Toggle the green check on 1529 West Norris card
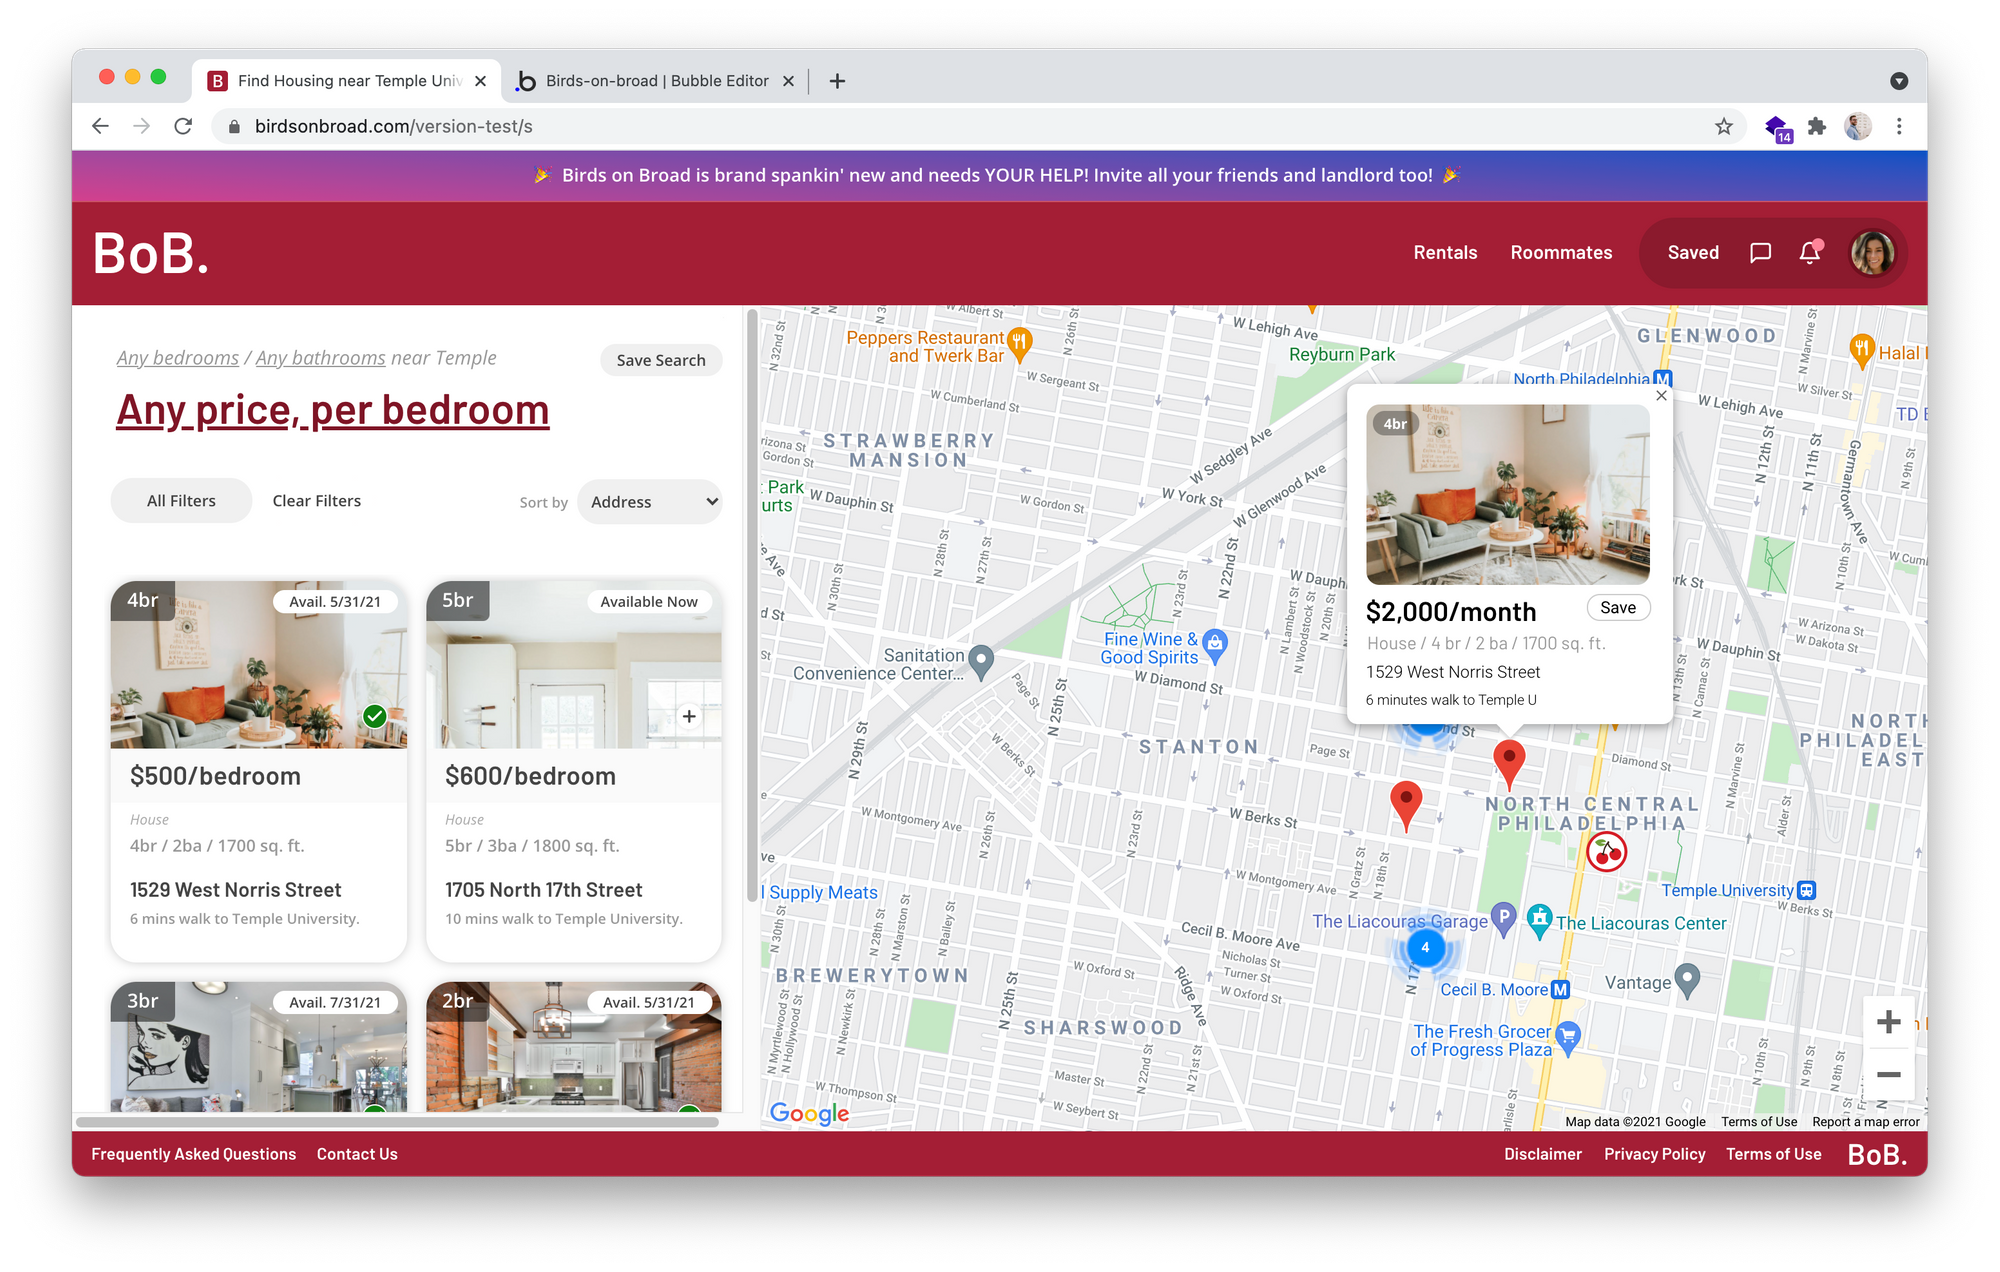 pyautogui.click(x=375, y=716)
